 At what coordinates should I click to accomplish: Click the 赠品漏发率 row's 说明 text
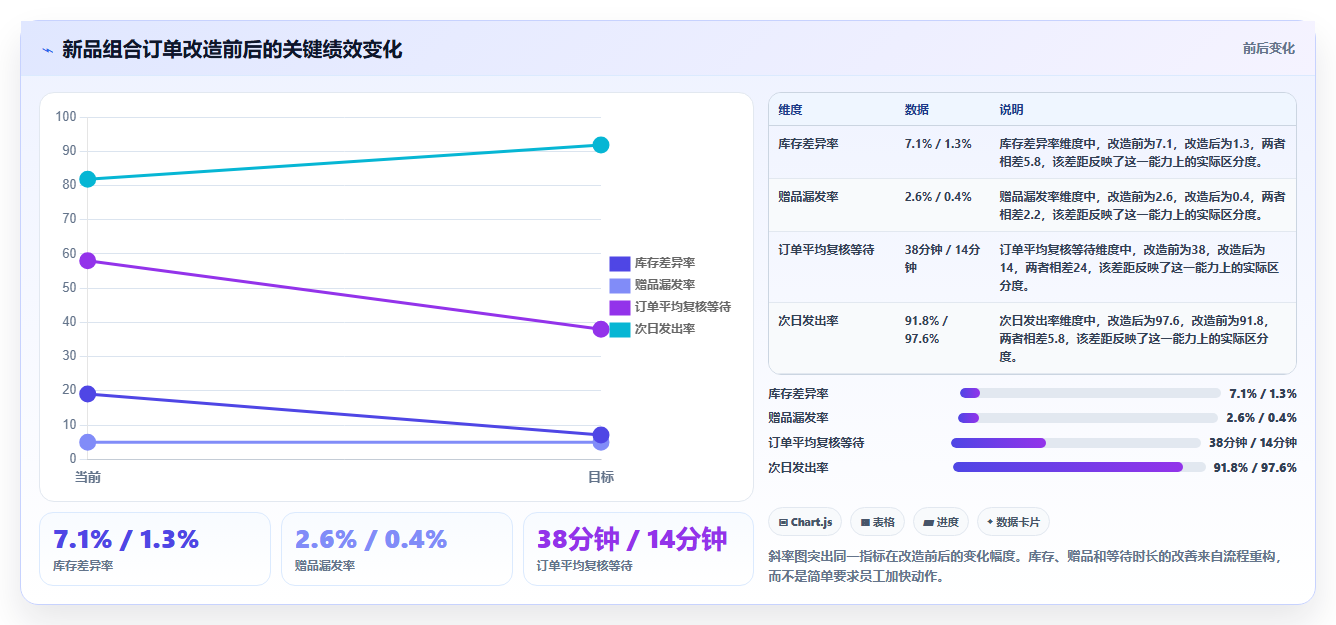1142,206
